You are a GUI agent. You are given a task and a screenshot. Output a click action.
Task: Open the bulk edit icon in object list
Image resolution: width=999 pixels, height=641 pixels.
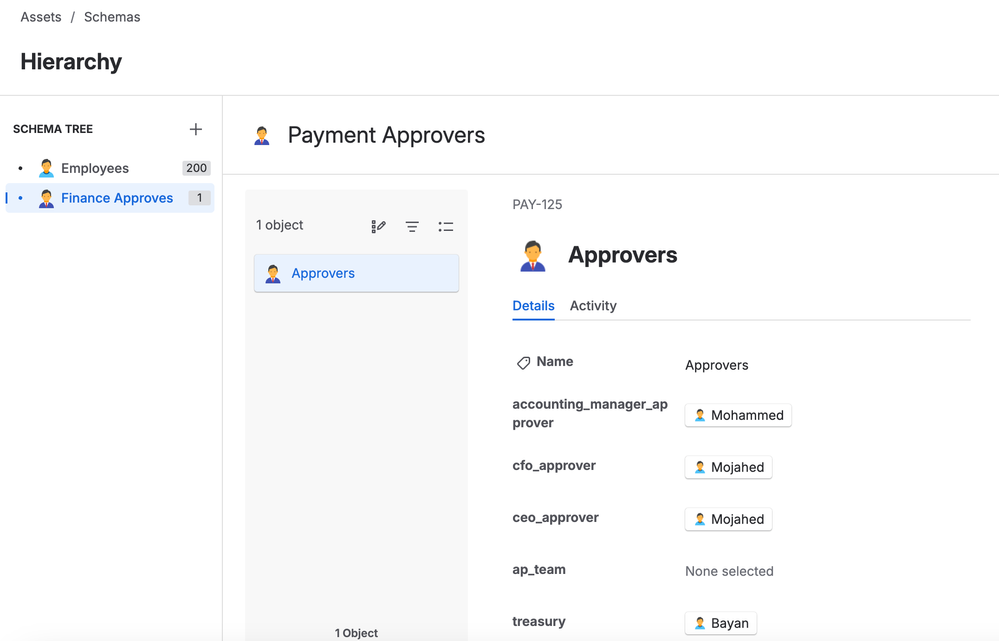click(378, 226)
